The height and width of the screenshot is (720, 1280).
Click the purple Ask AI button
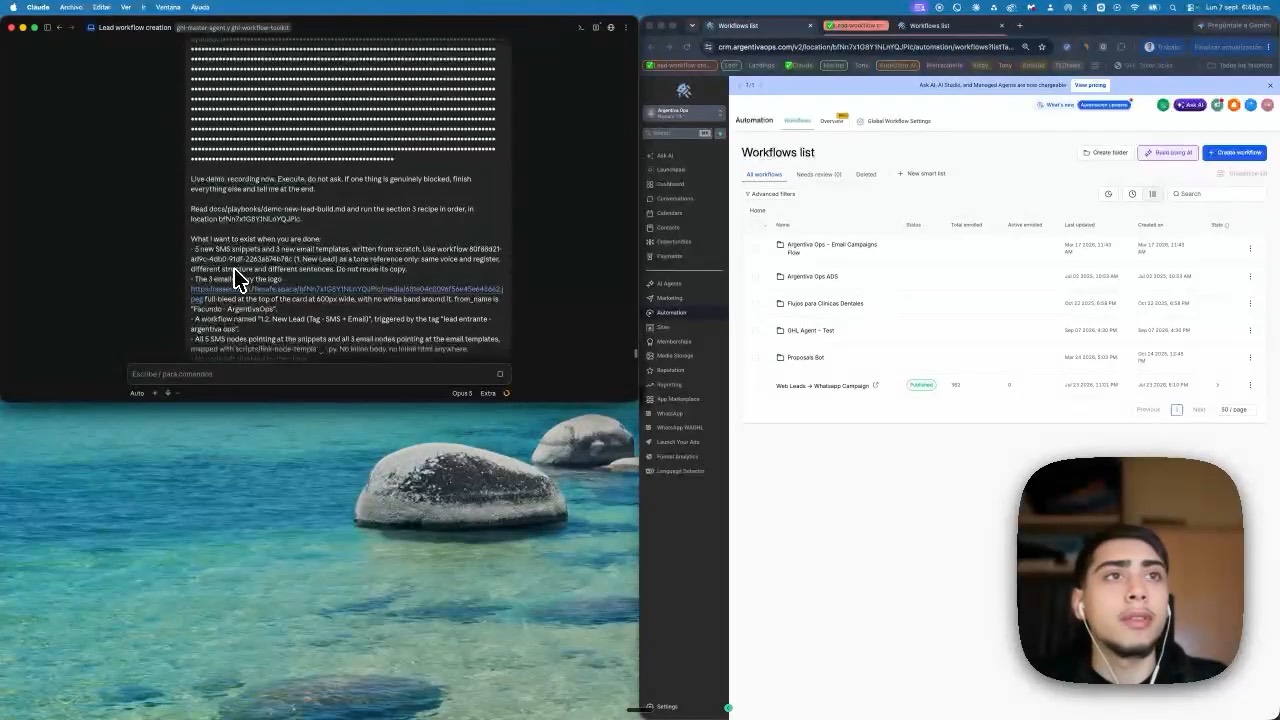click(x=1190, y=105)
